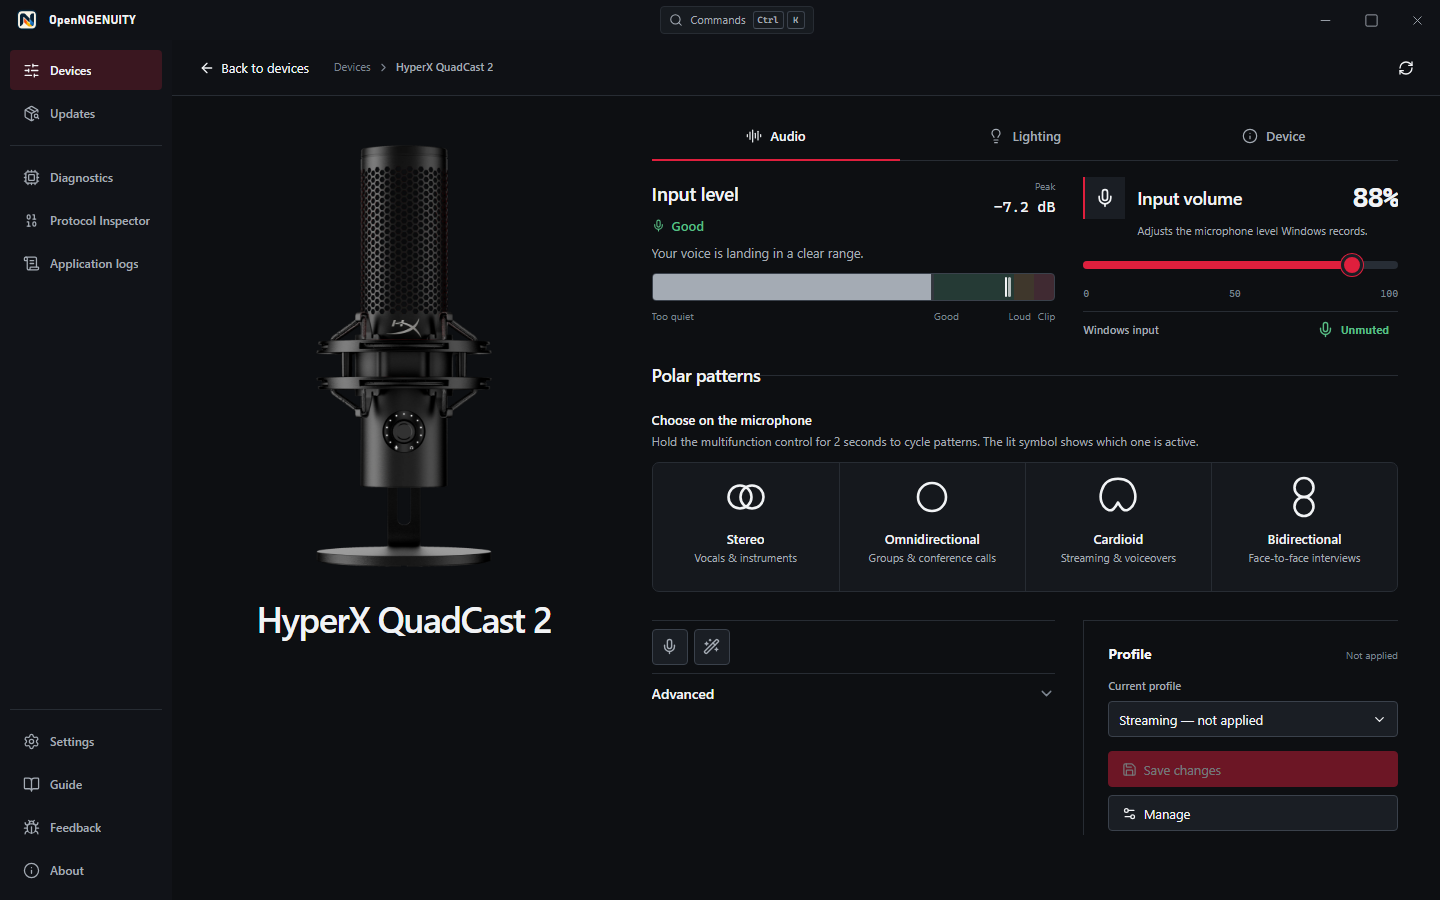Click the microphone icon beside Input volume

(1105, 198)
